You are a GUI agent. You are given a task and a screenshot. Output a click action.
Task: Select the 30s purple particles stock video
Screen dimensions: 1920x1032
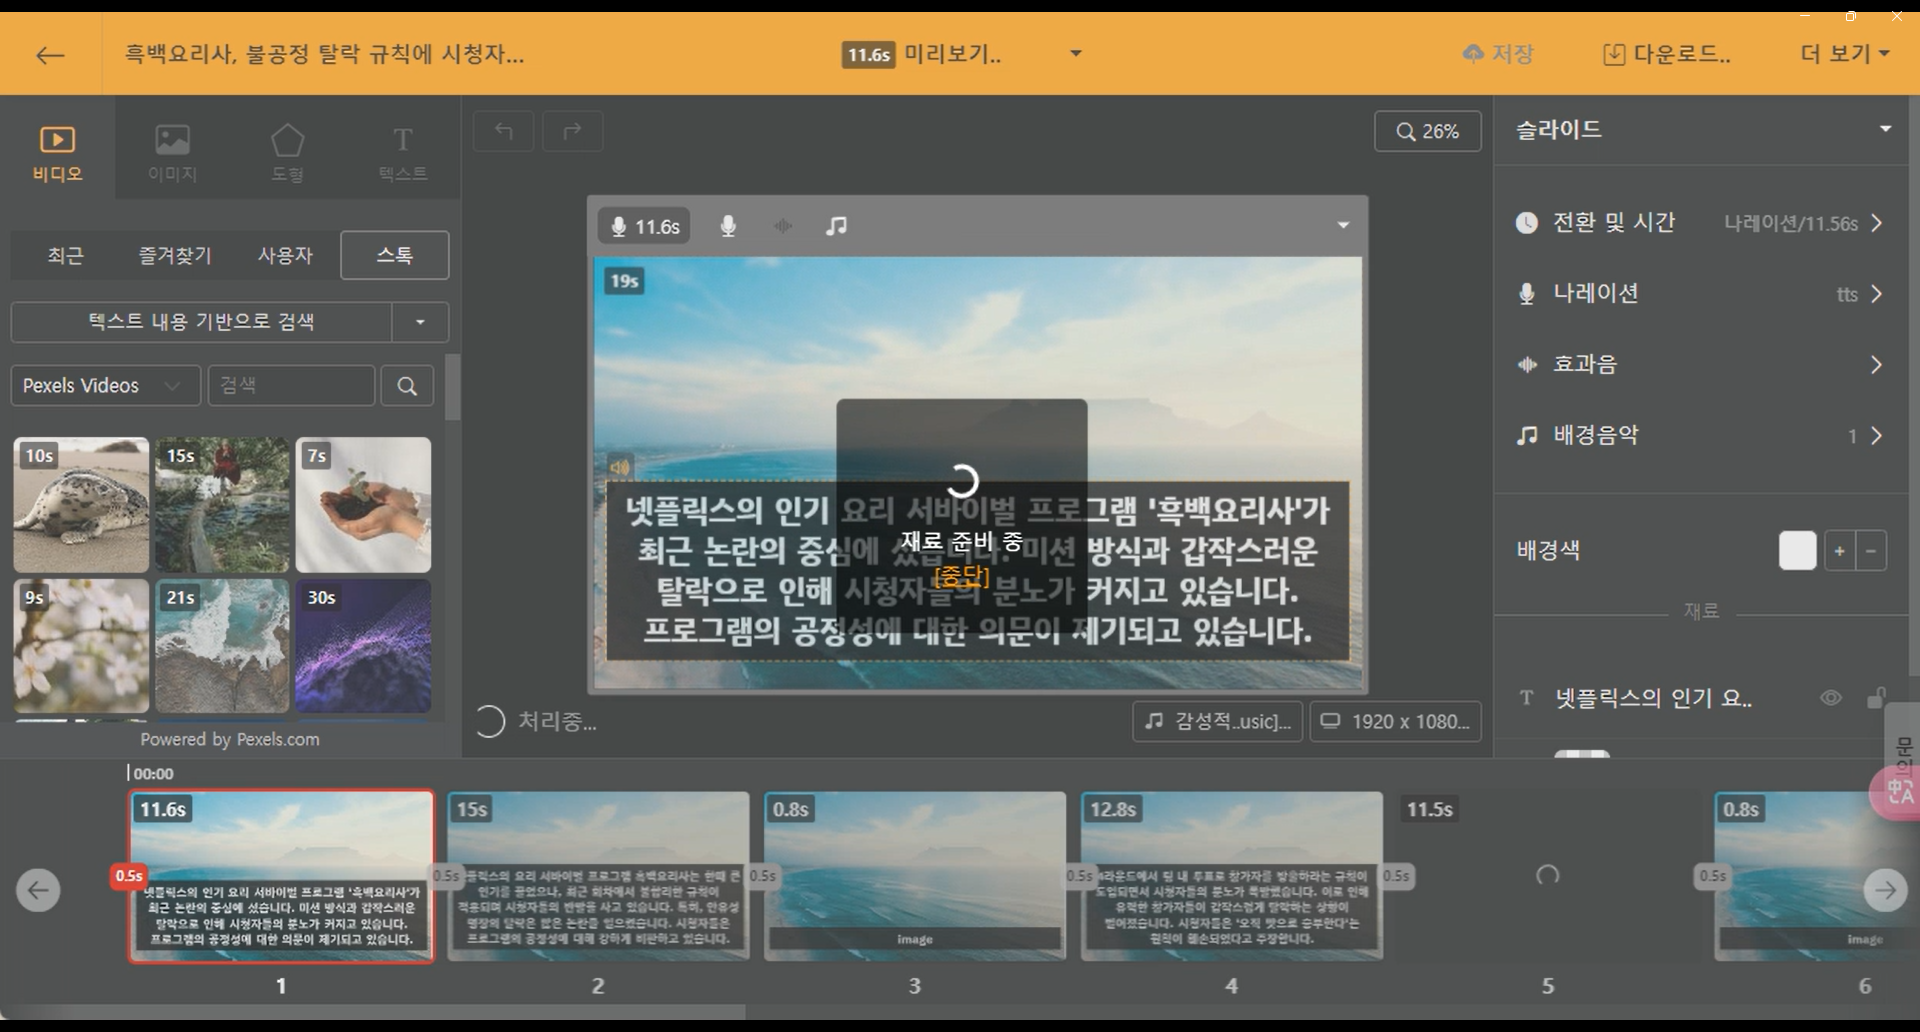(x=363, y=646)
